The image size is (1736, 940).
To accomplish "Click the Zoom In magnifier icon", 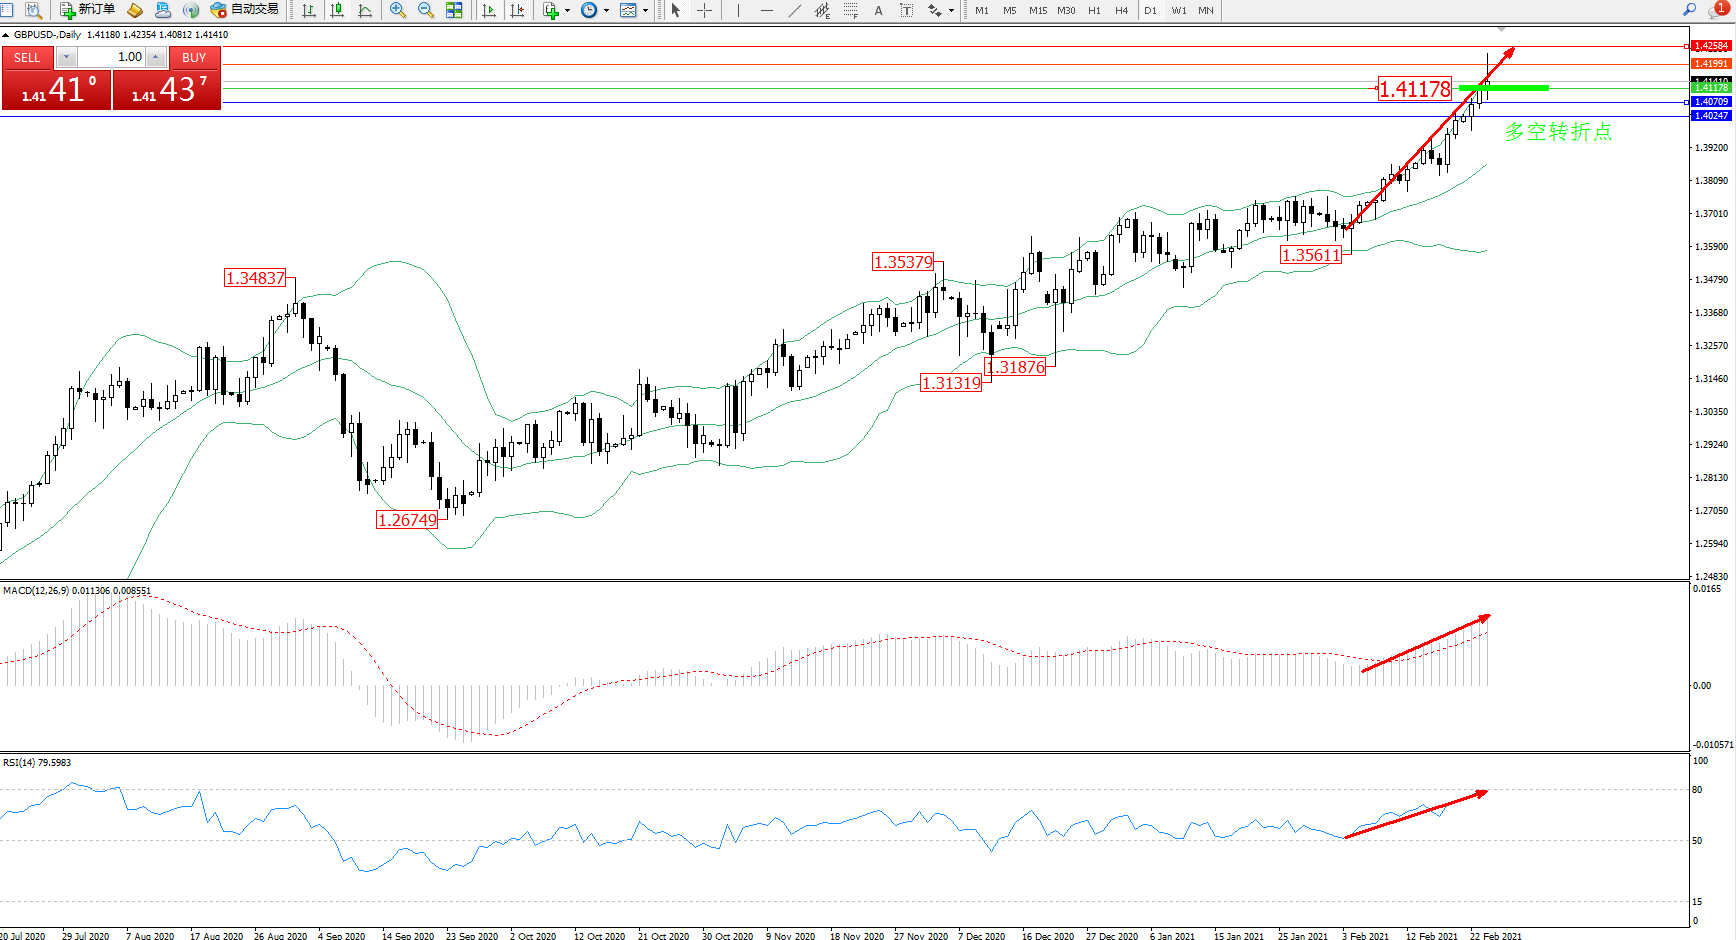I will [x=398, y=10].
